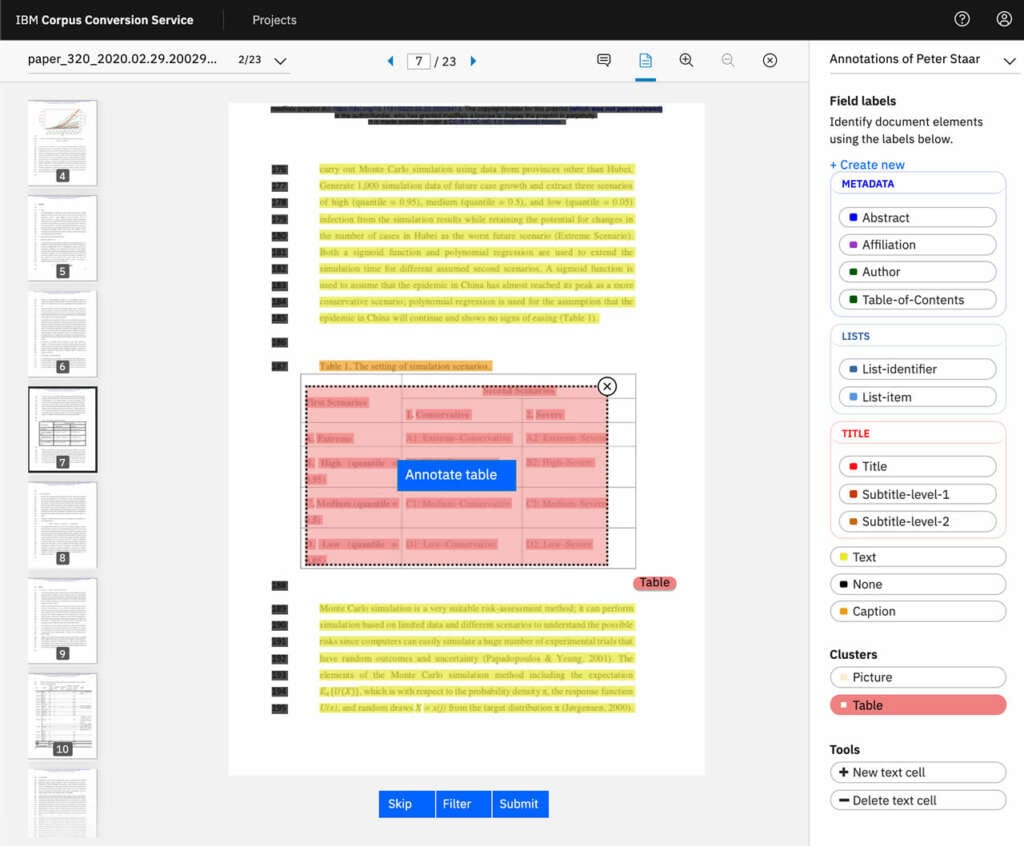Click the LISTS group header

click(856, 336)
